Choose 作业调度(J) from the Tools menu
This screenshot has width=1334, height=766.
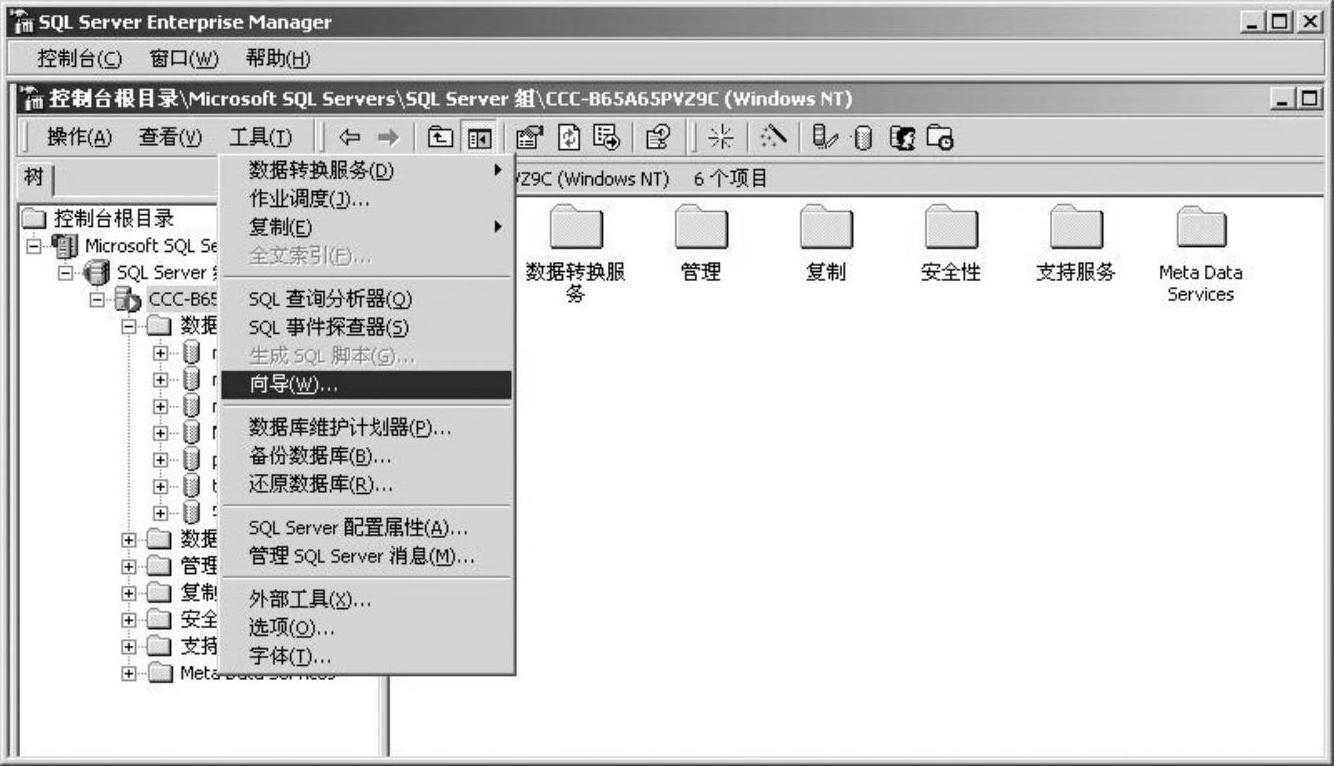coord(366,199)
